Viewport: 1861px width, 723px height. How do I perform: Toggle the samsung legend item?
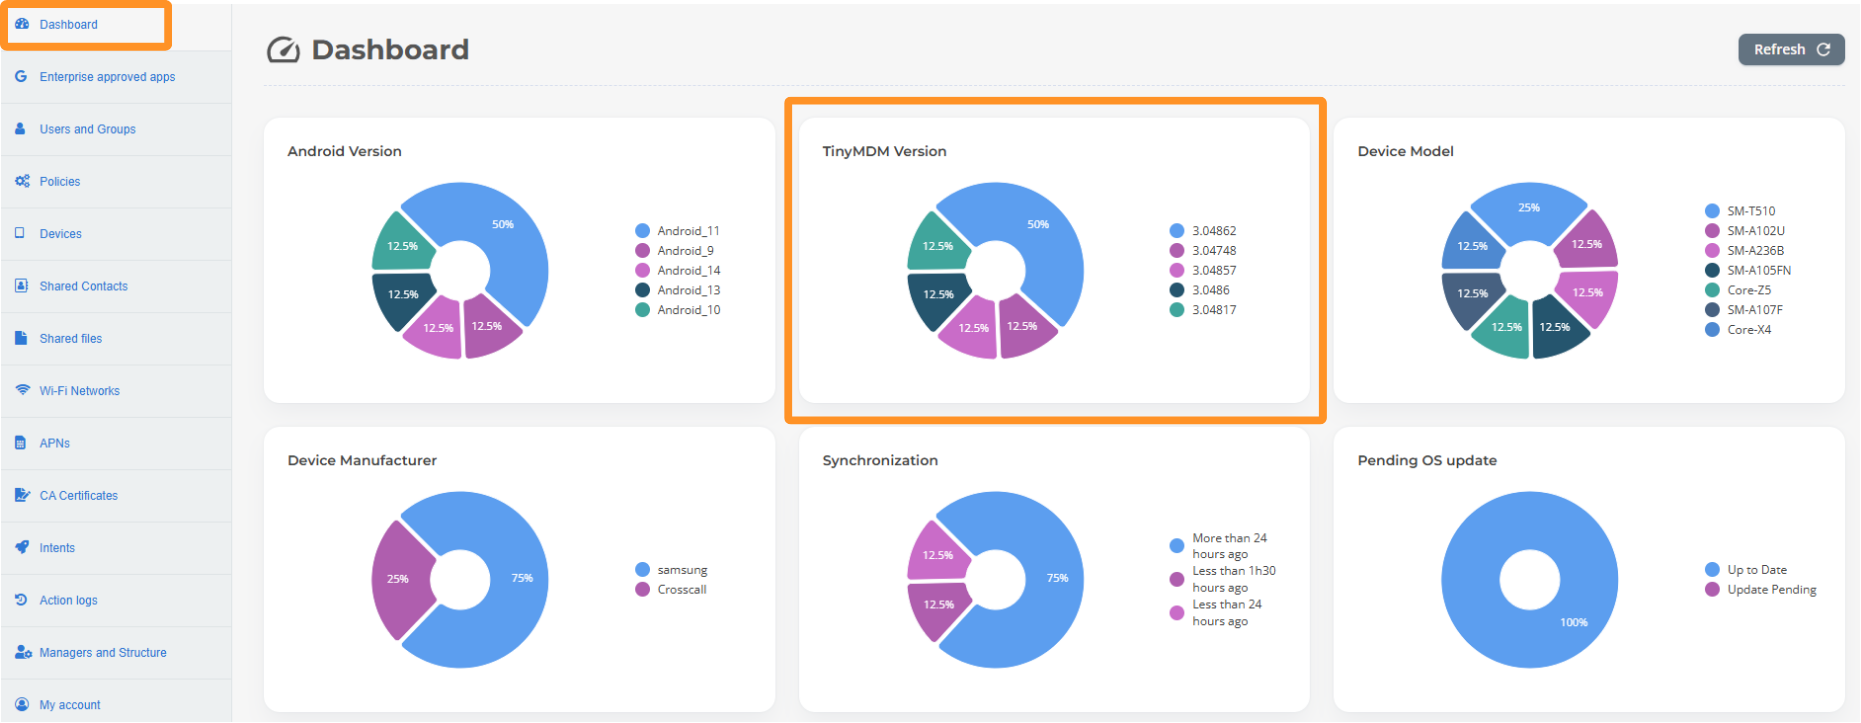pyautogui.click(x=682, y=570)
